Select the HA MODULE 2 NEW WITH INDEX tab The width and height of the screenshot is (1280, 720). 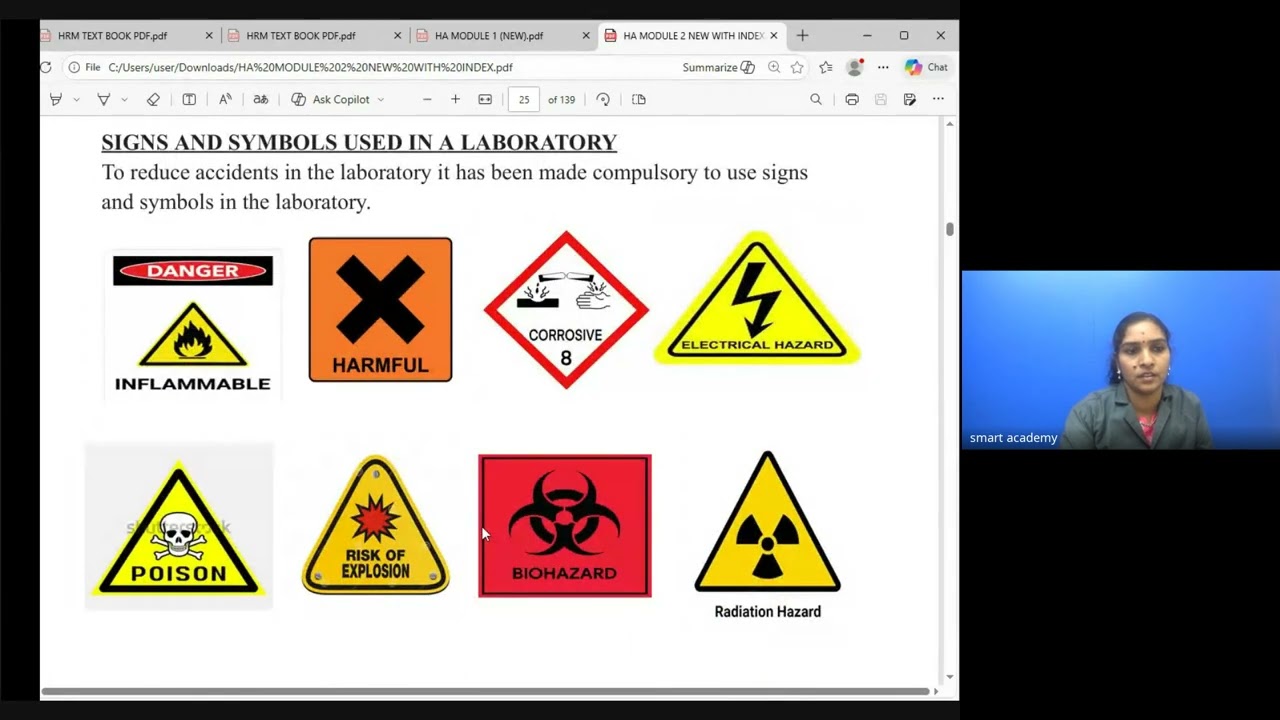(x=691, y=35)
